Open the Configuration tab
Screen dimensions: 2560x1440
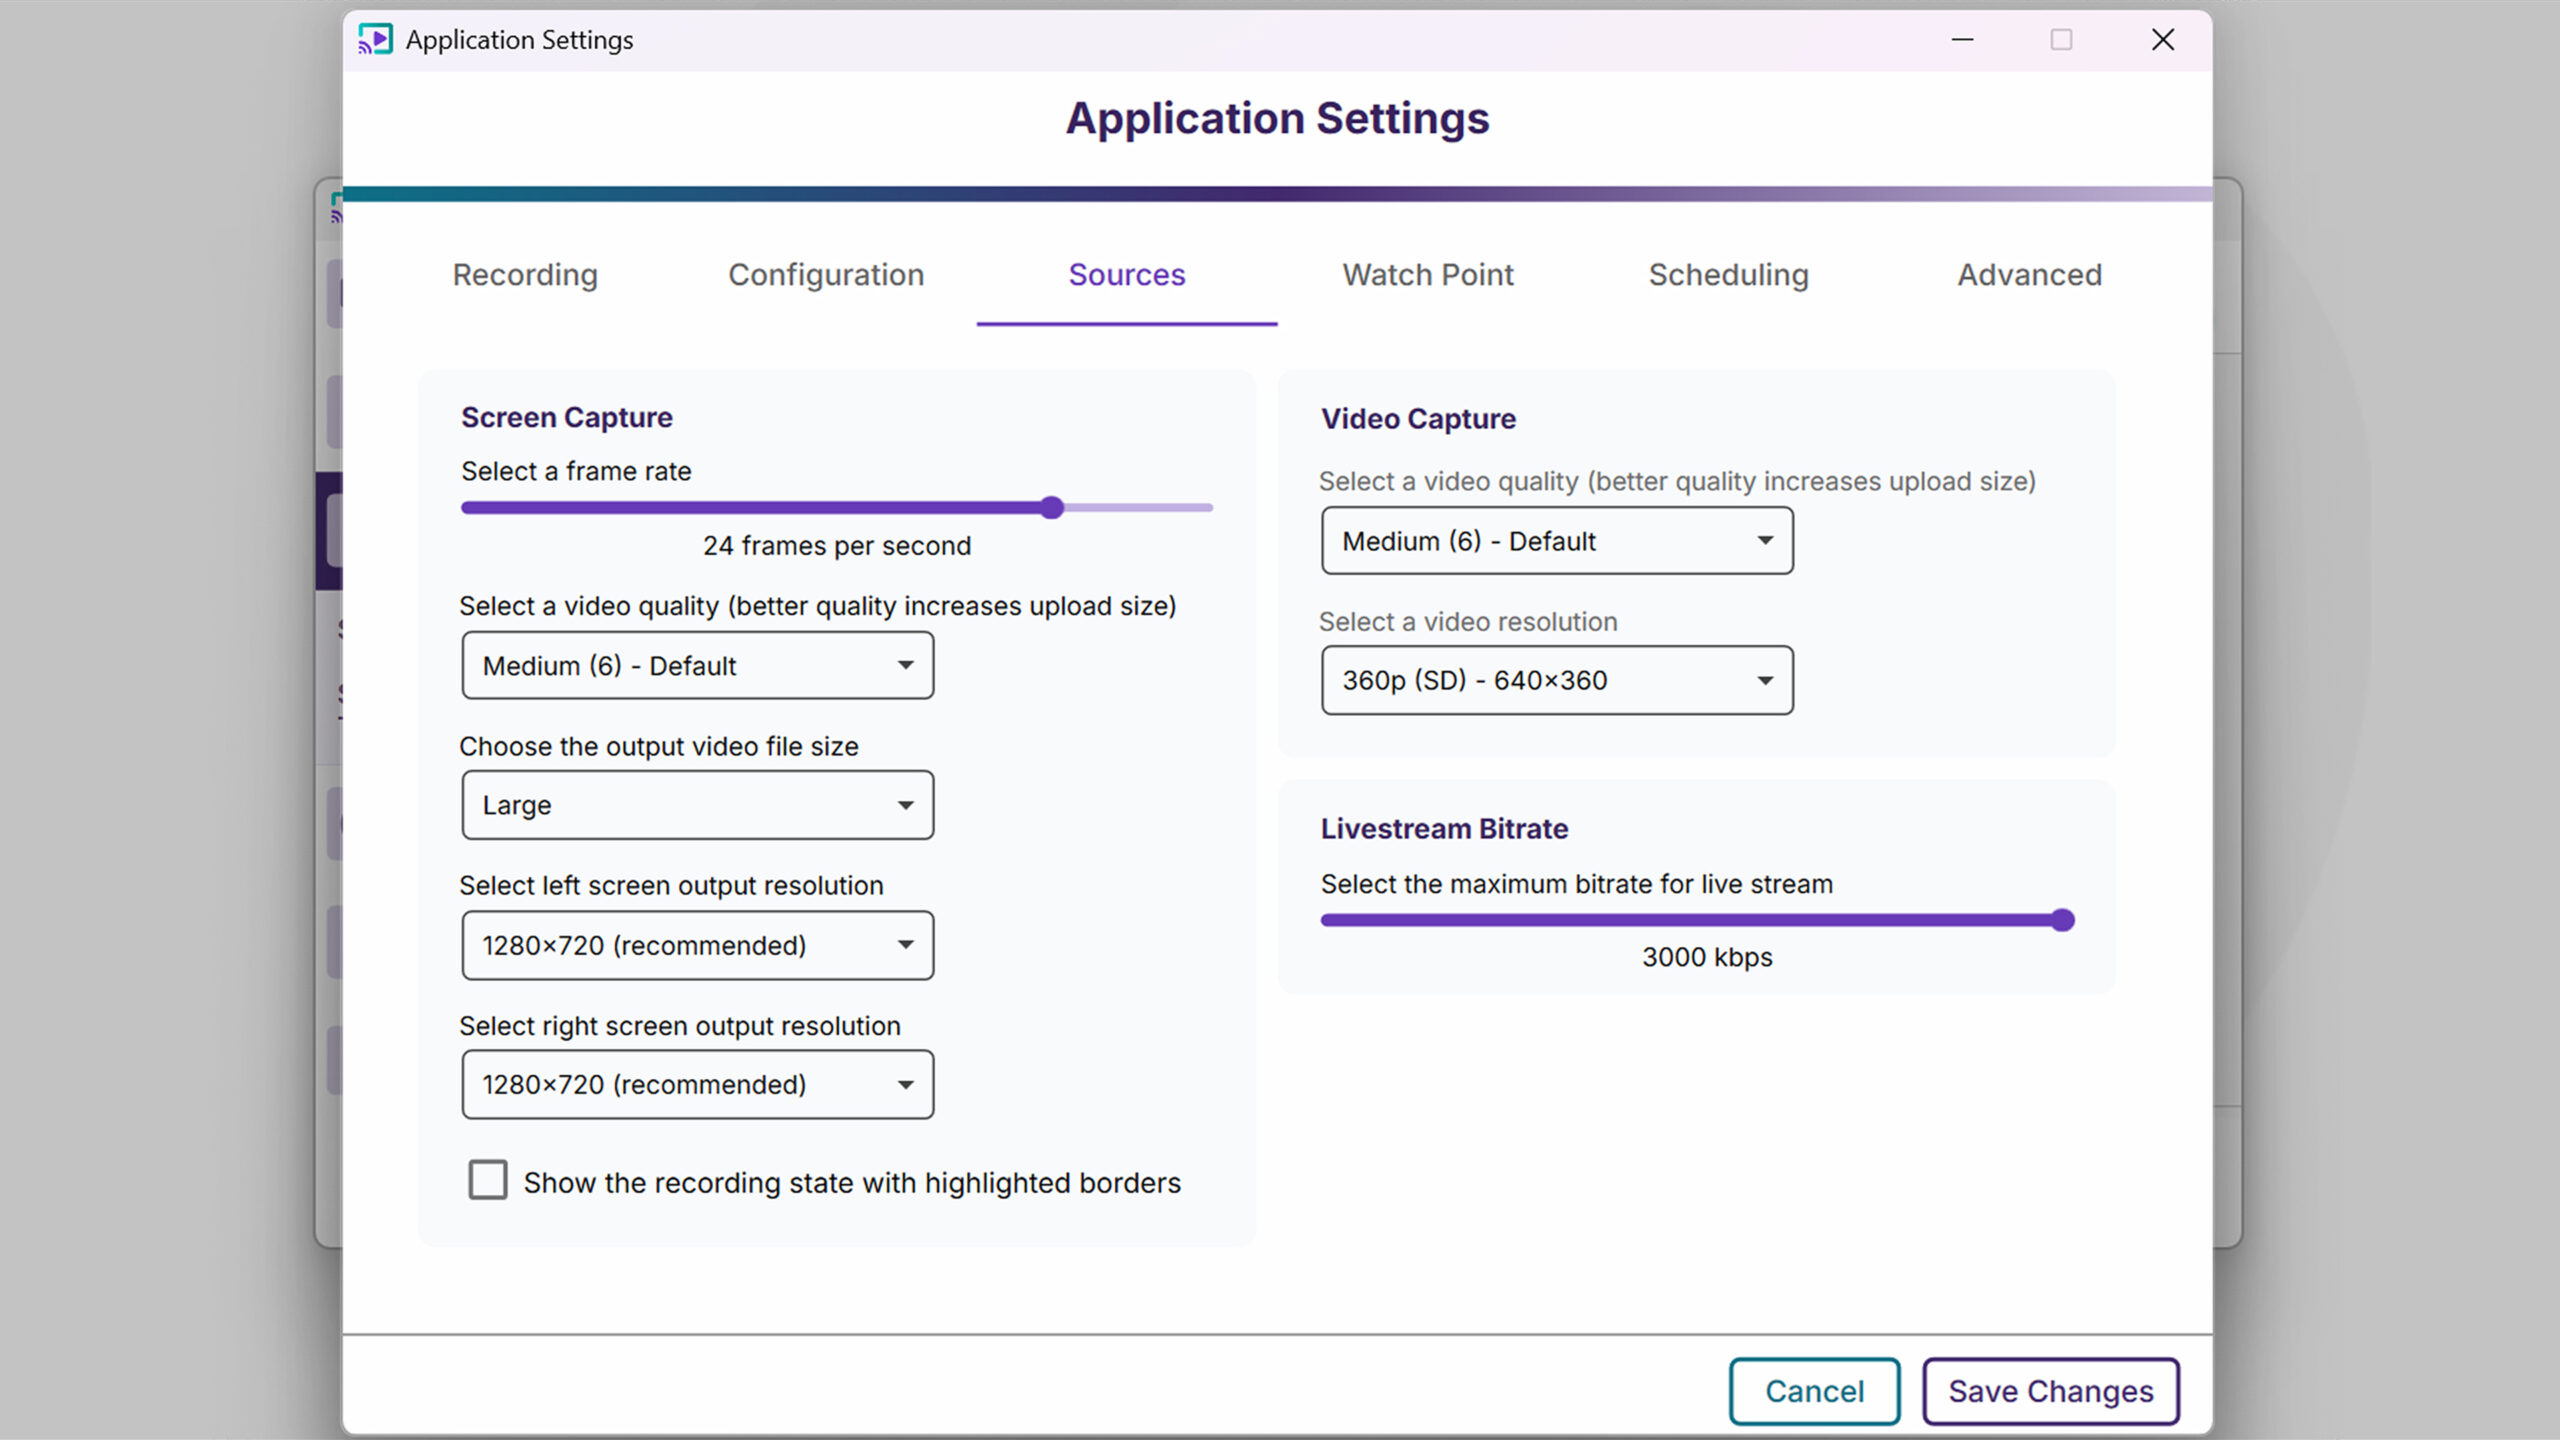tap(826, 275)
